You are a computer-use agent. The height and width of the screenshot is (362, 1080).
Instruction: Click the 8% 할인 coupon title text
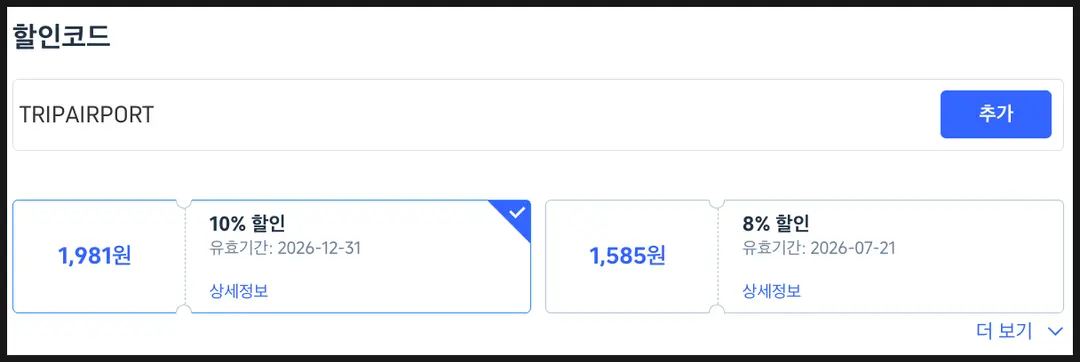click(776, 223)
